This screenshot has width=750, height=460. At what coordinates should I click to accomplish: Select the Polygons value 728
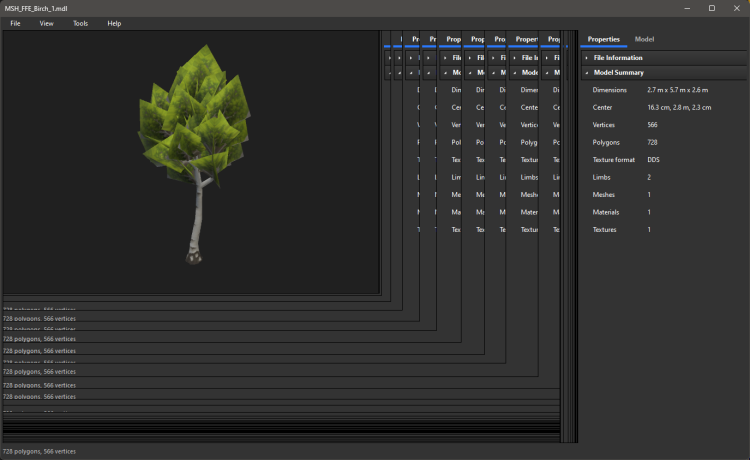coord(652,142)
